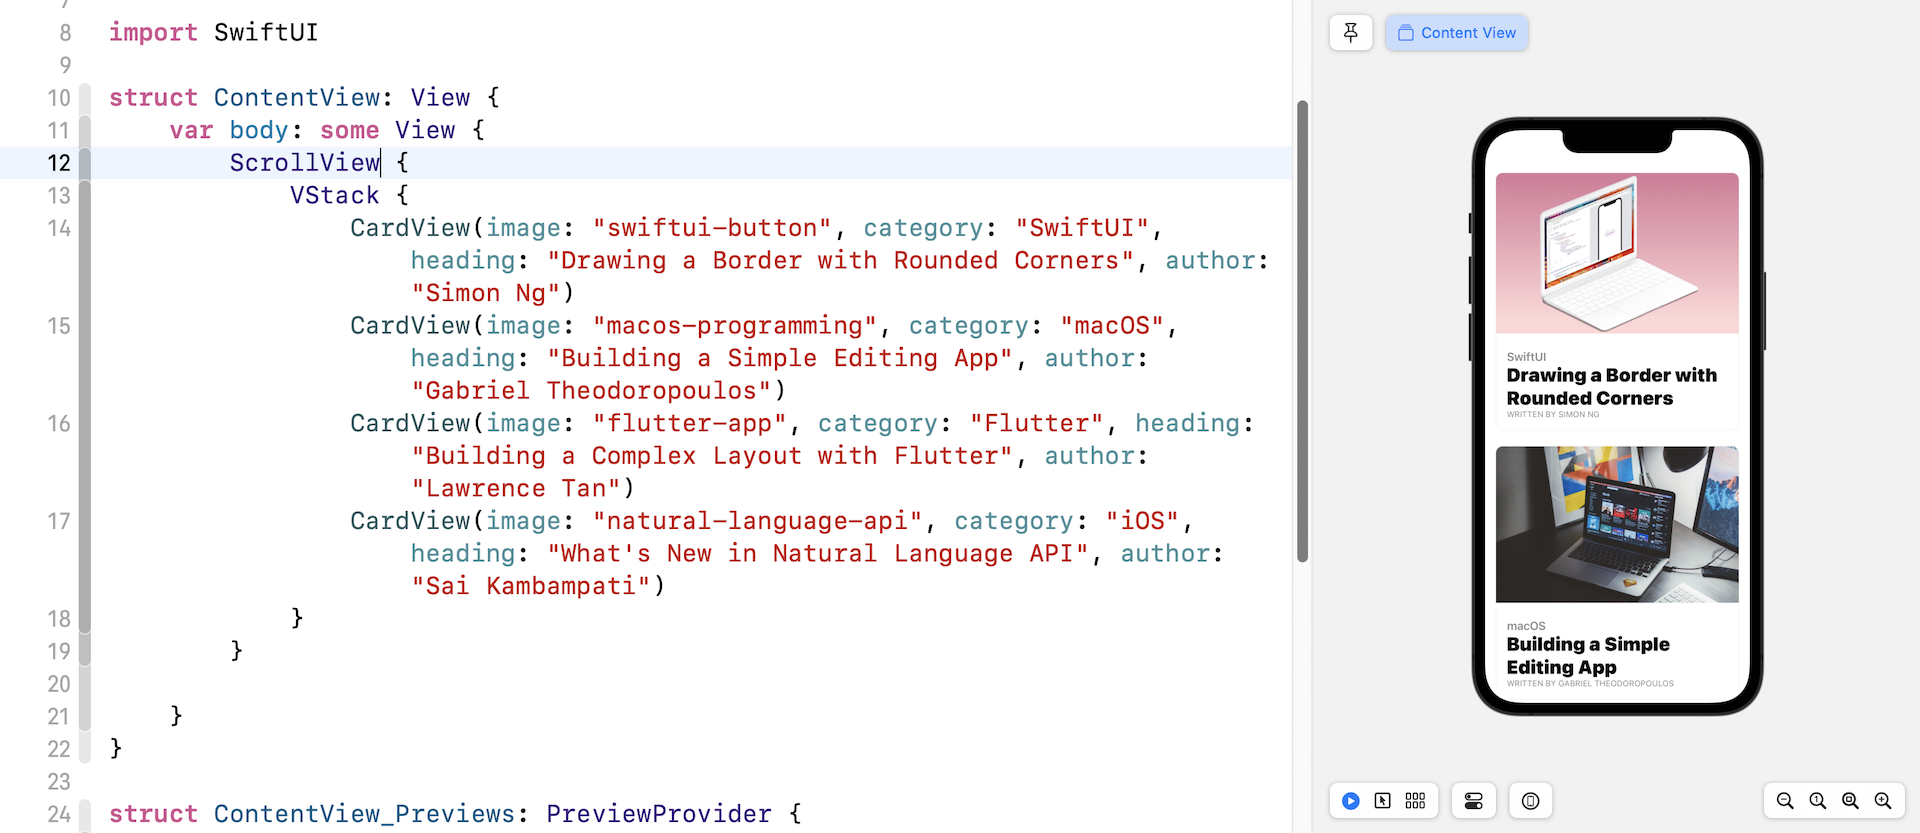Click "WRITTEN BY GABRIEL THEODOROPOULOS" in preview
Screen dimensions: 1920x833
1590,684
